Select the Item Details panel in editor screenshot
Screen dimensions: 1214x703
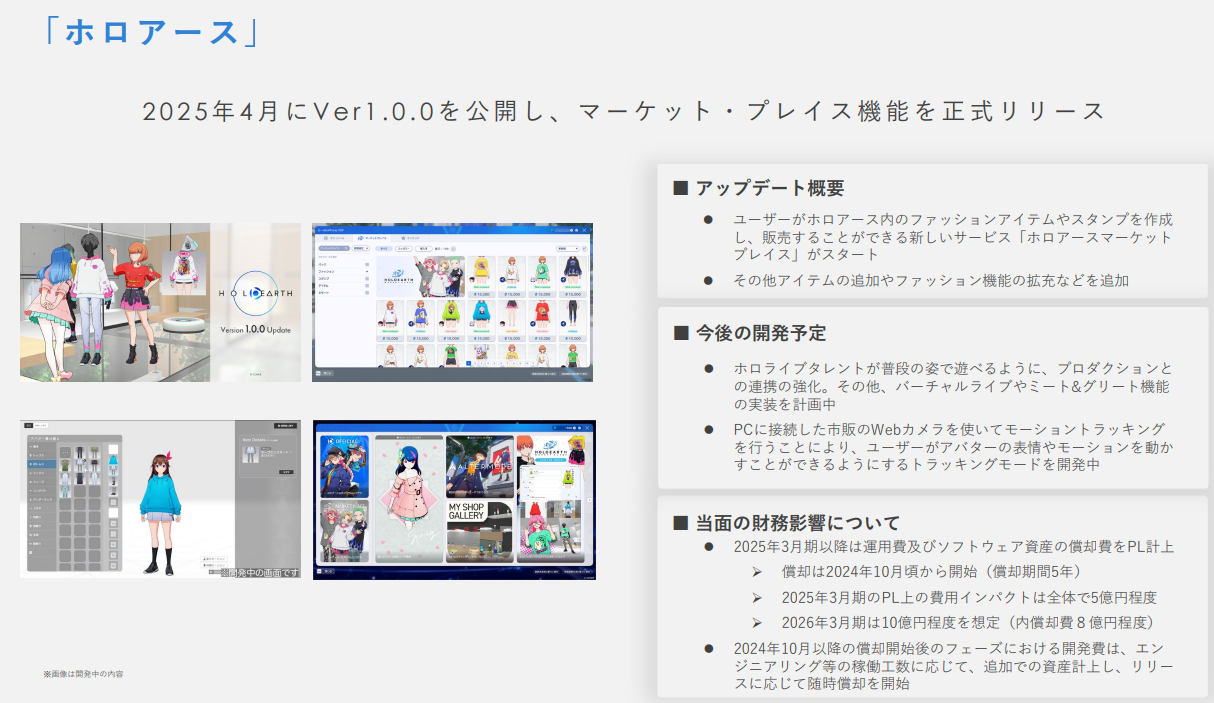pos(266,455)
